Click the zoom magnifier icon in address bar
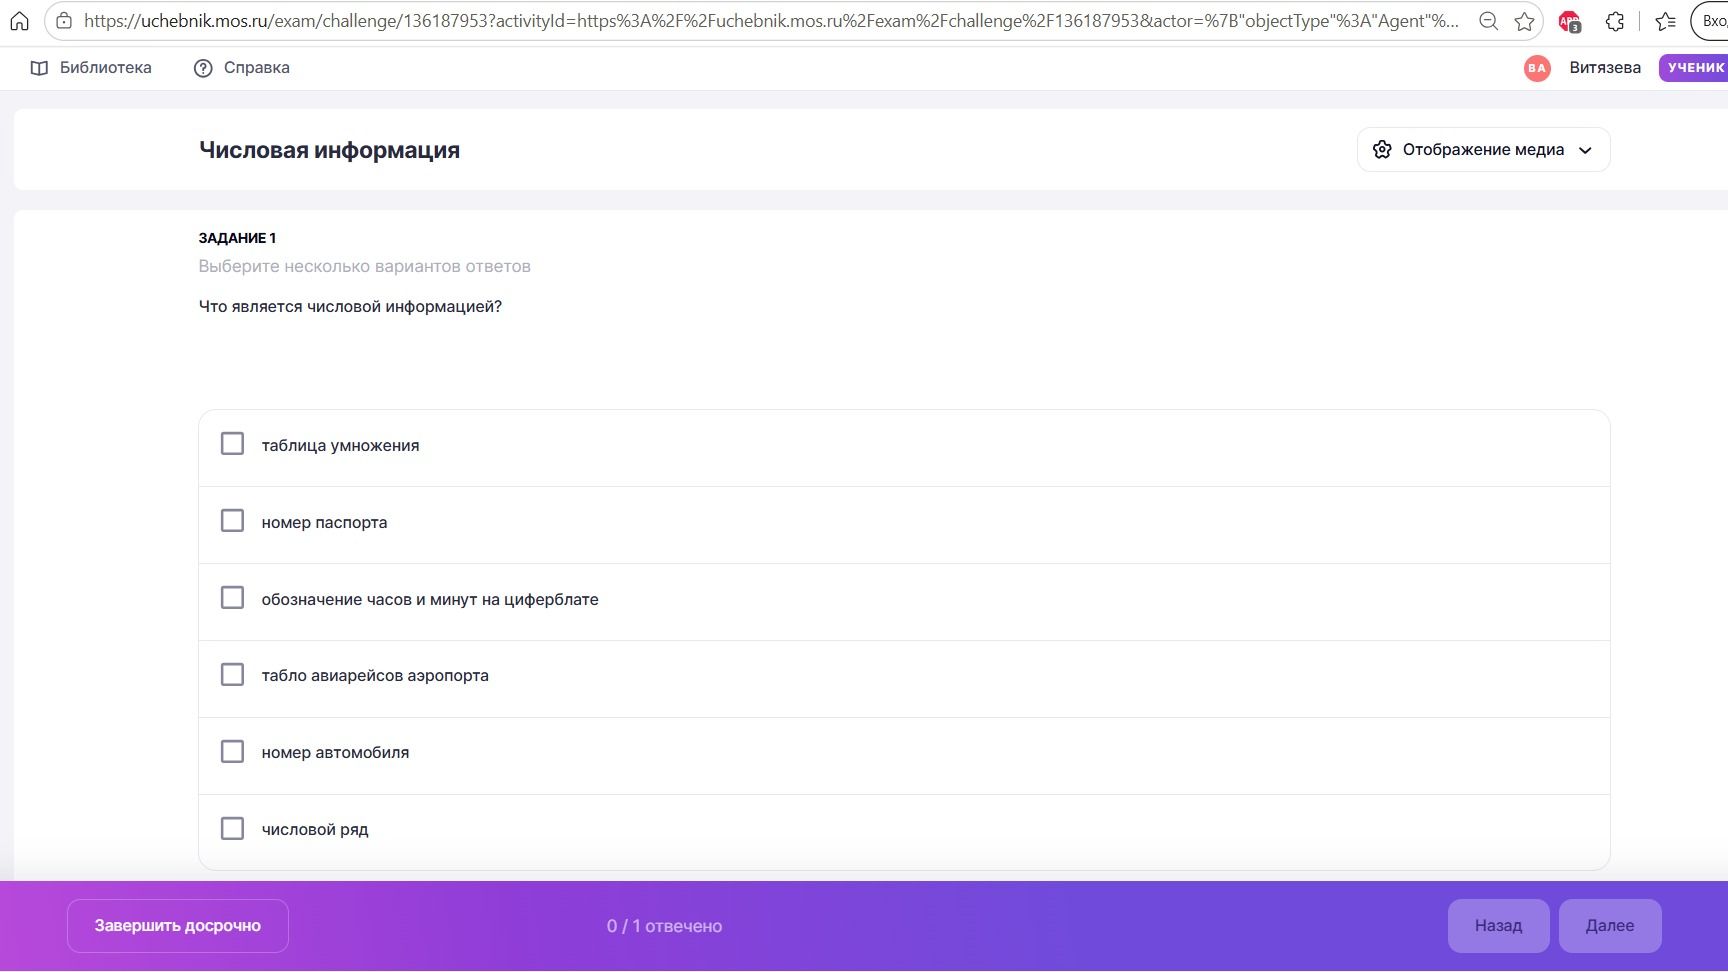 tap(1488, 21)
